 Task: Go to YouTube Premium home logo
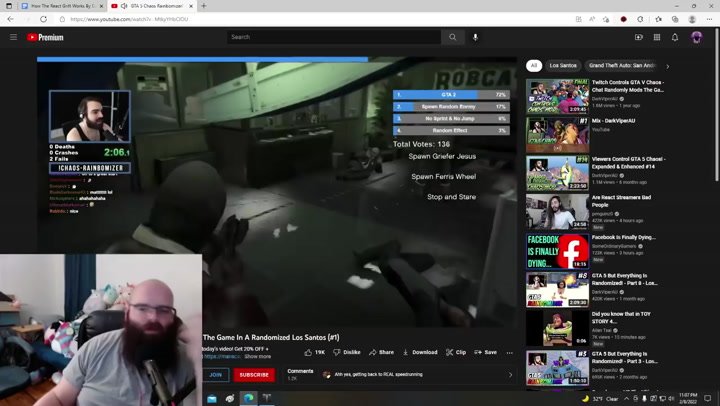[45, 37]
